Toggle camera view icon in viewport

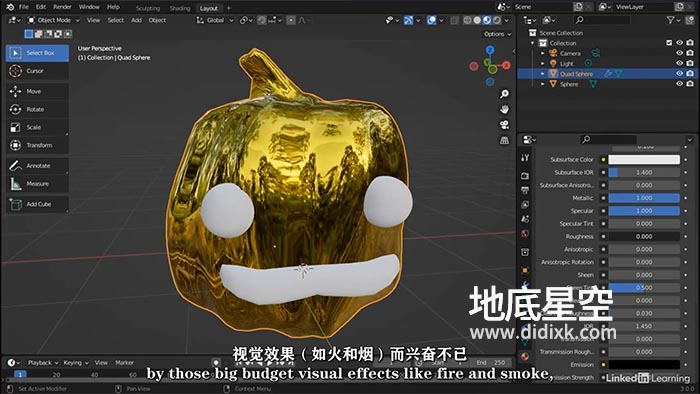click(x=504, y=124)
